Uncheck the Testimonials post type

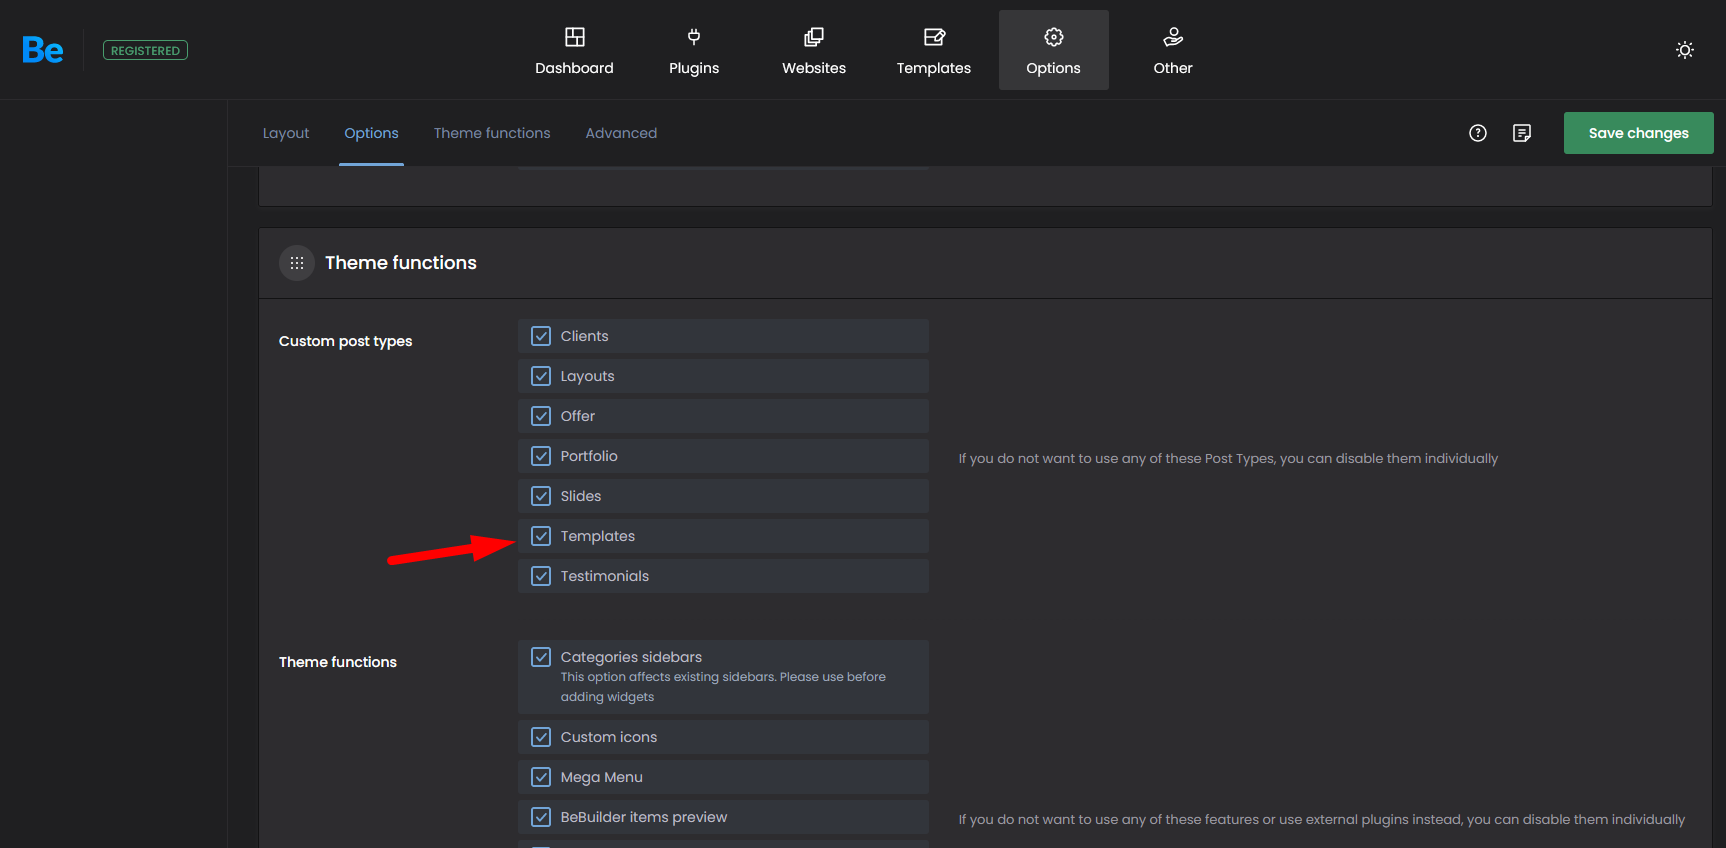click(541, 576)
